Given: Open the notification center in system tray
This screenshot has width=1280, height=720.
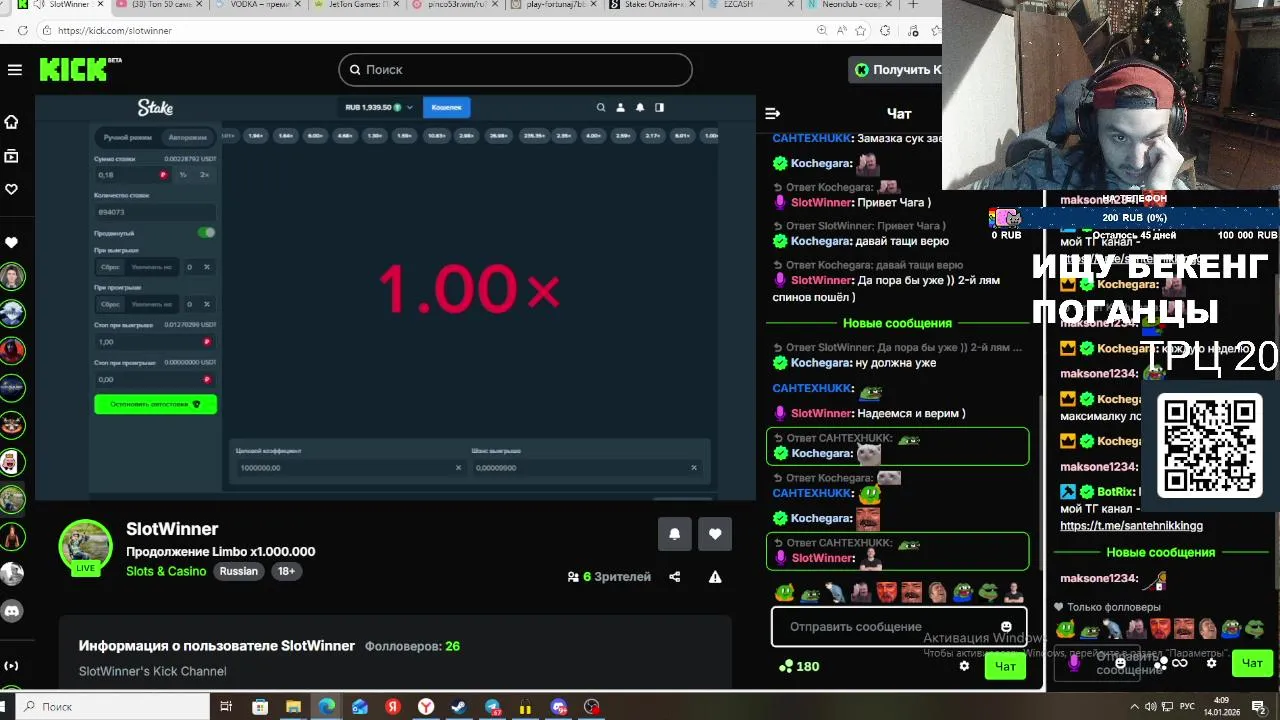Looking at the screenshot, I should pyautogui.click(x=1259, y=707).
